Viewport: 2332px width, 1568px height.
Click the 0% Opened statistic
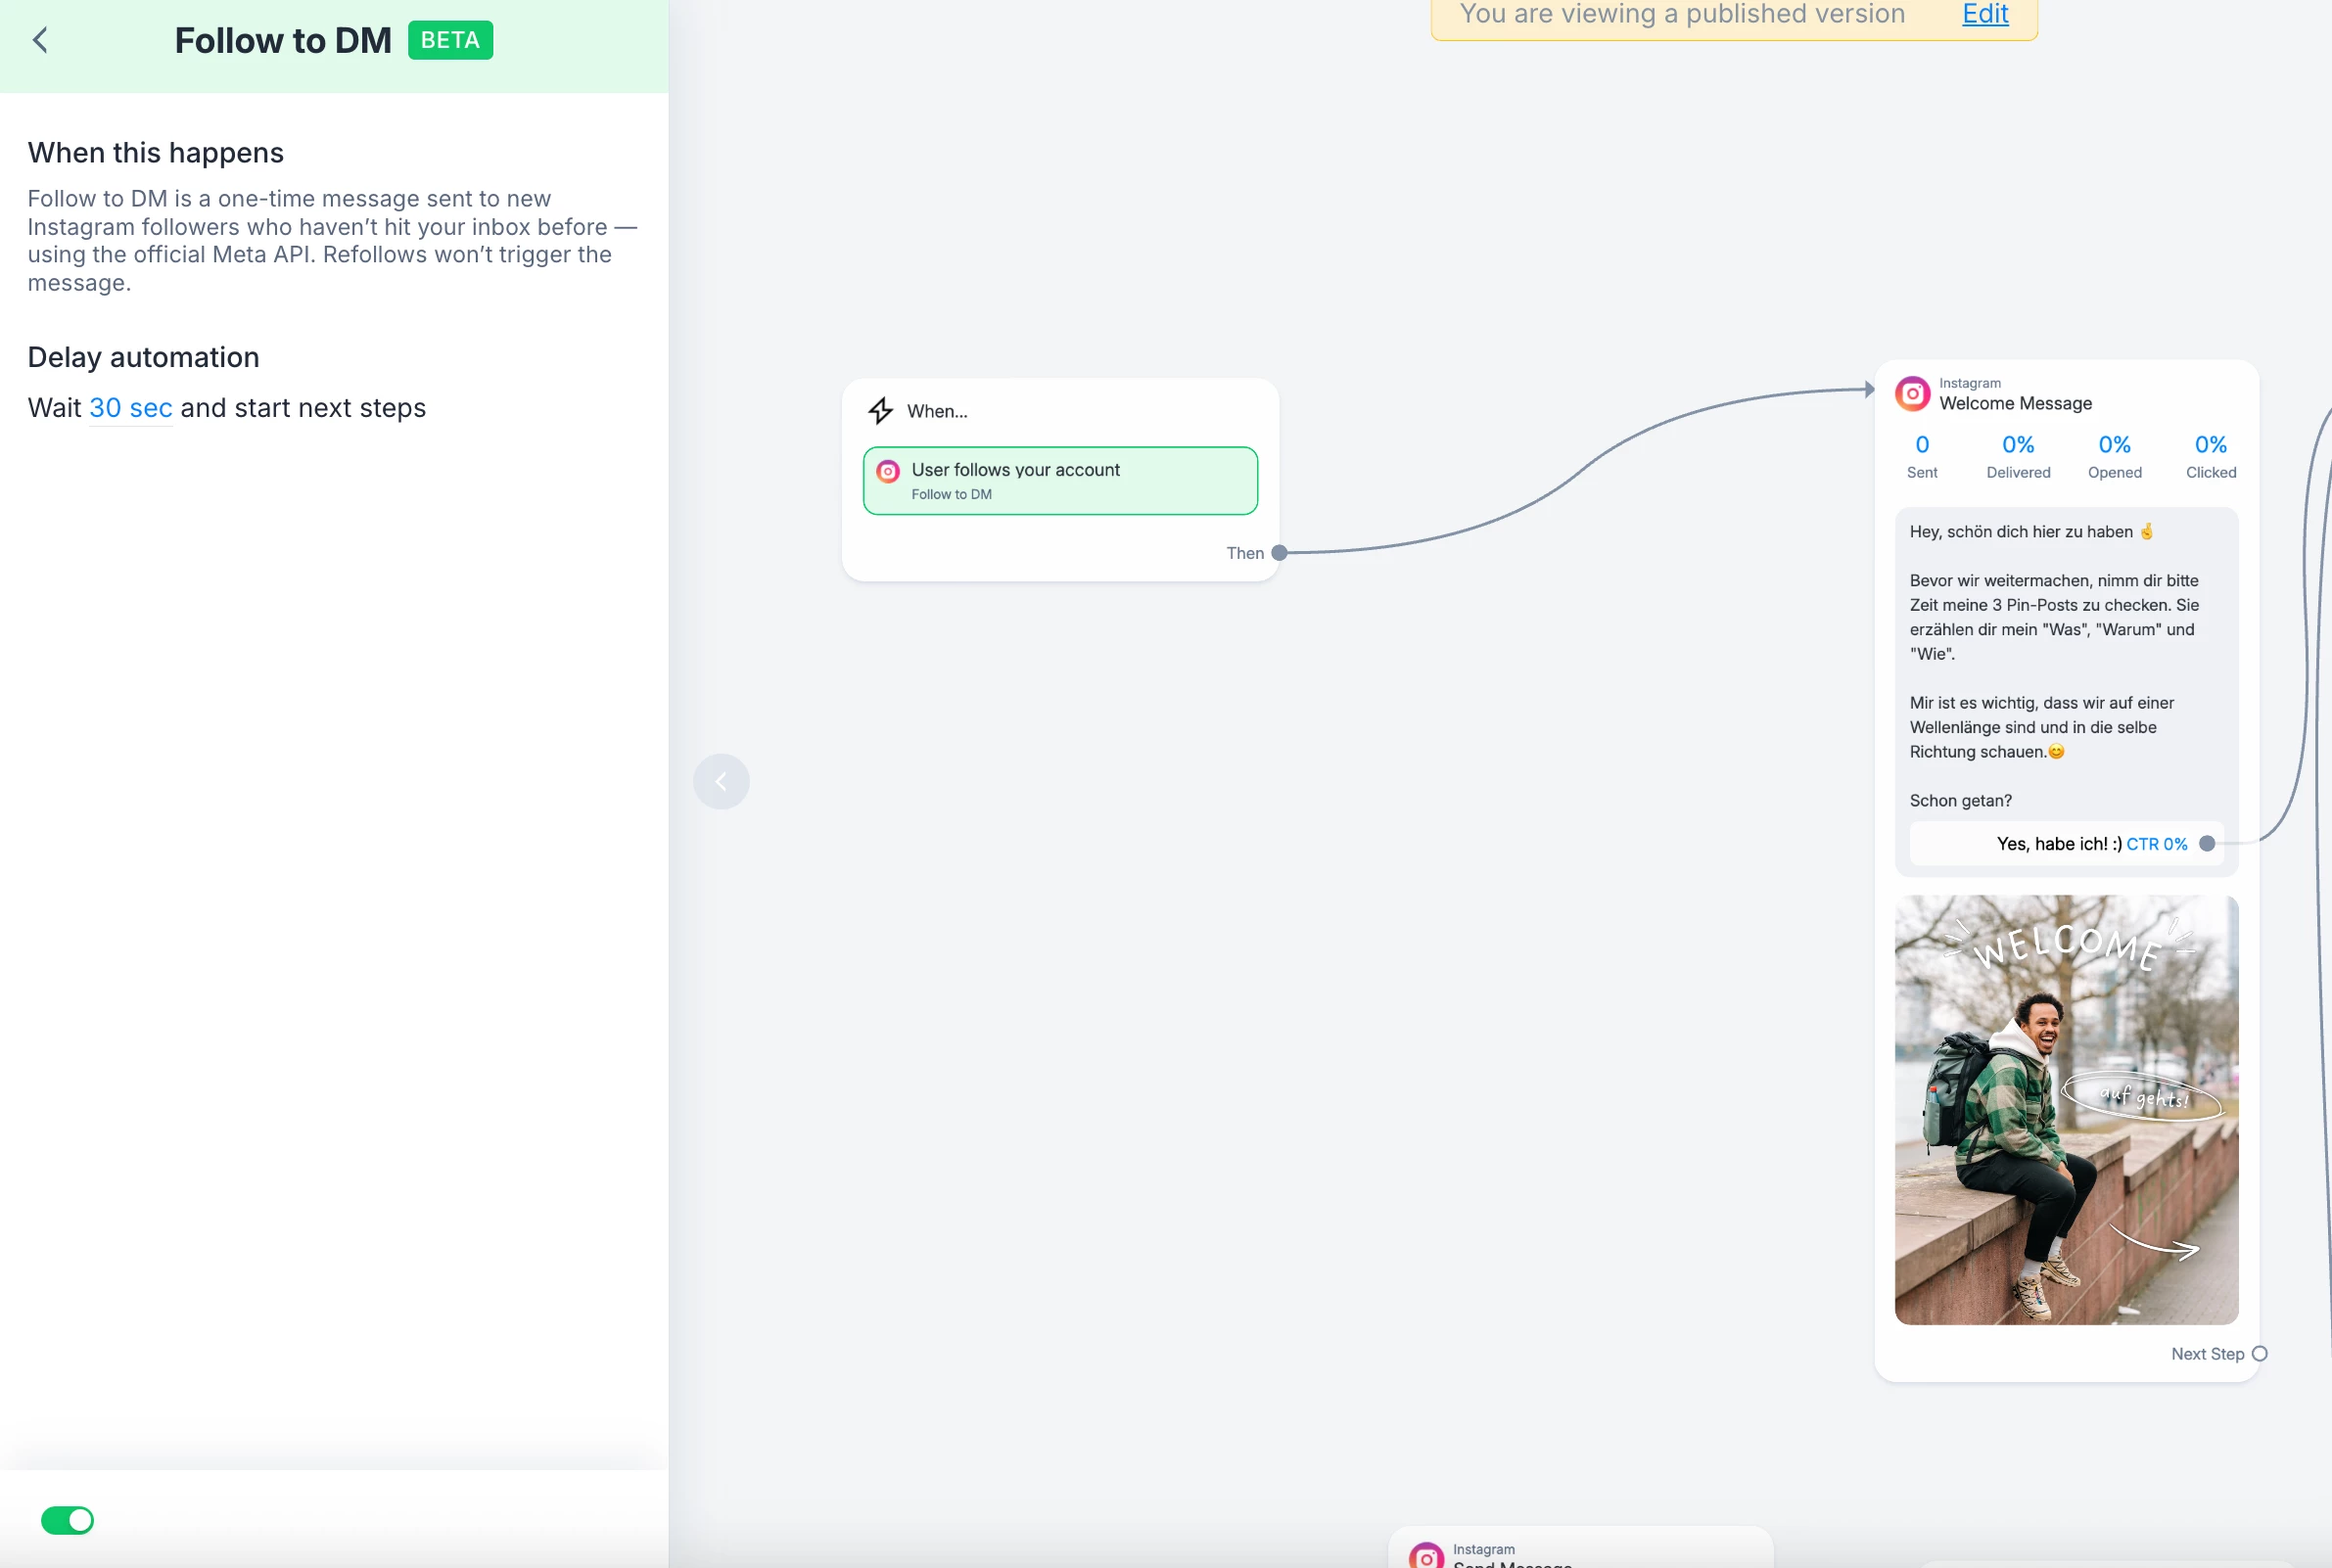point(2114,456)
